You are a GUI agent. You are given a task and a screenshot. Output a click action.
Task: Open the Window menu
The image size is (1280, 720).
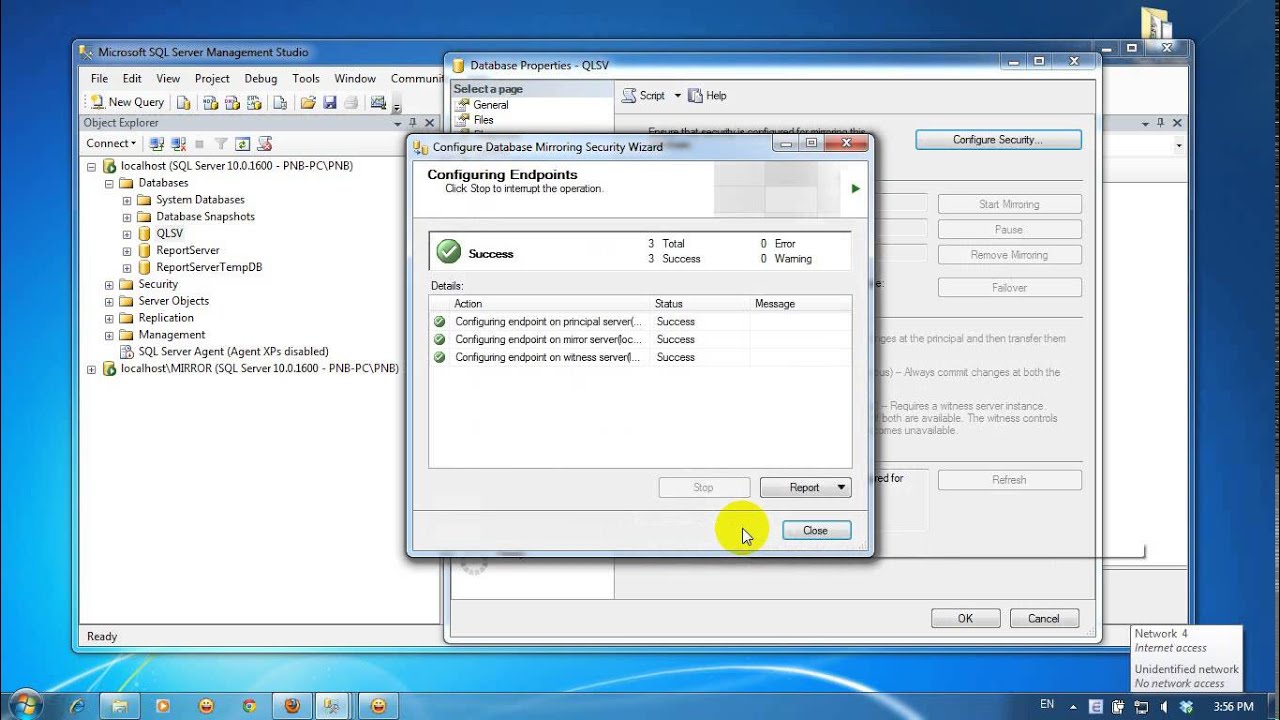(x=355, y=78)
